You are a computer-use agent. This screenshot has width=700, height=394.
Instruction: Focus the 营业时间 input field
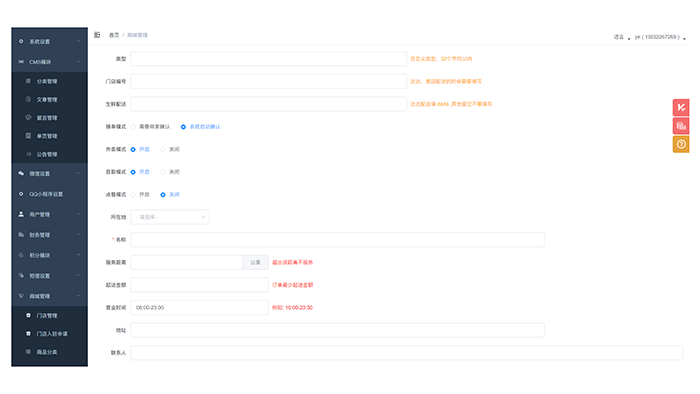[200, 307]
